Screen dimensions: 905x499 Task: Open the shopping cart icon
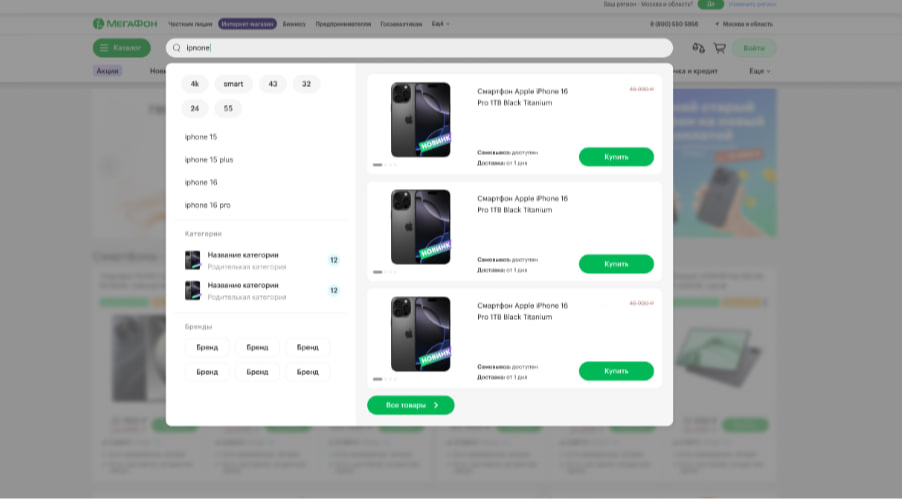(x=719, y=48)
